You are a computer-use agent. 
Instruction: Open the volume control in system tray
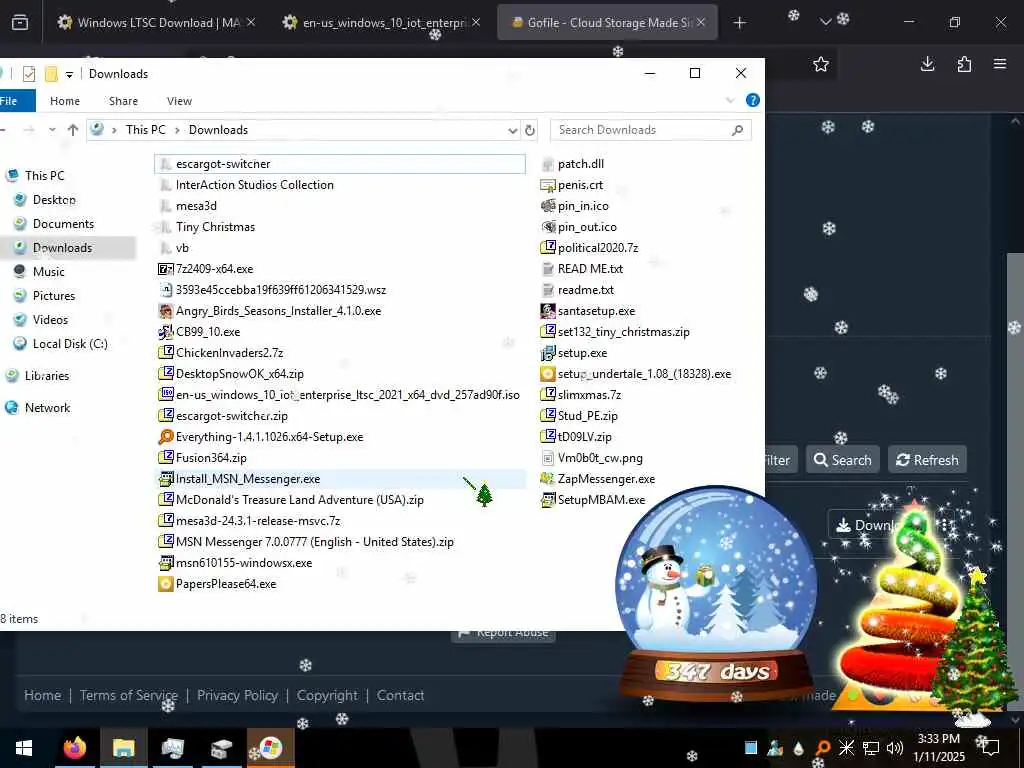[x=895, y=748]
